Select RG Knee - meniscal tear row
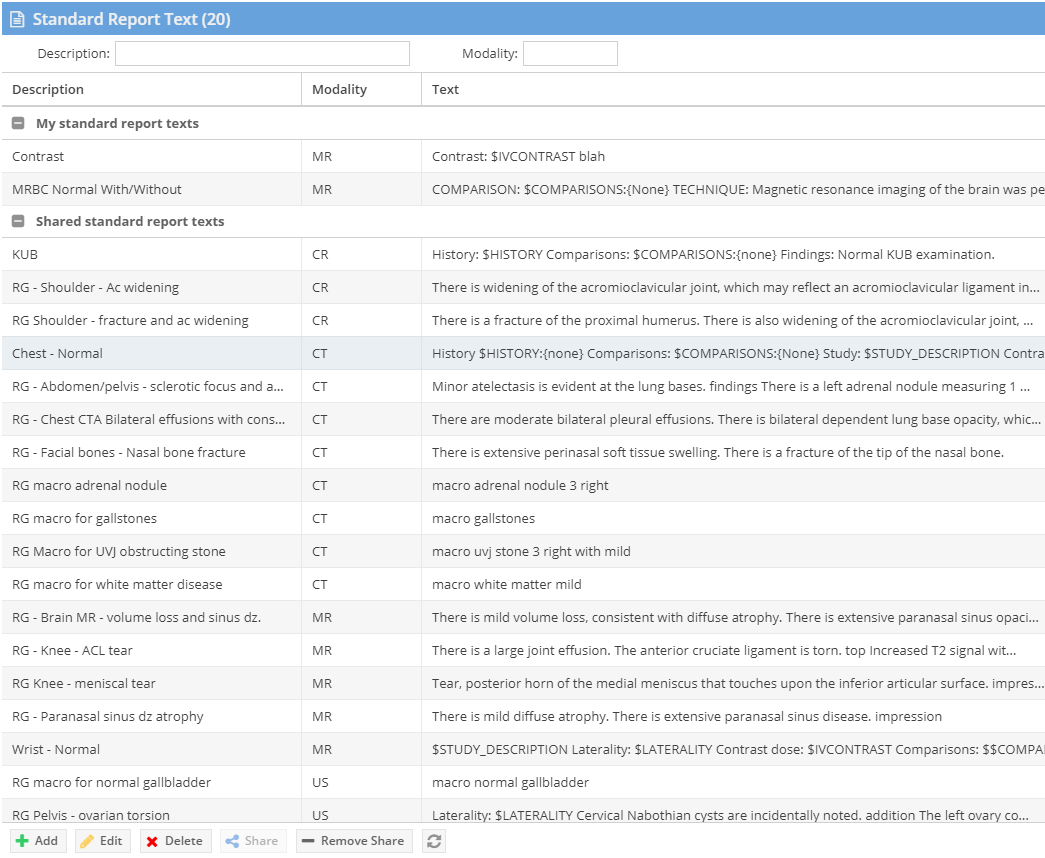This screenshot has height=858, width=1045. point(523,683)
